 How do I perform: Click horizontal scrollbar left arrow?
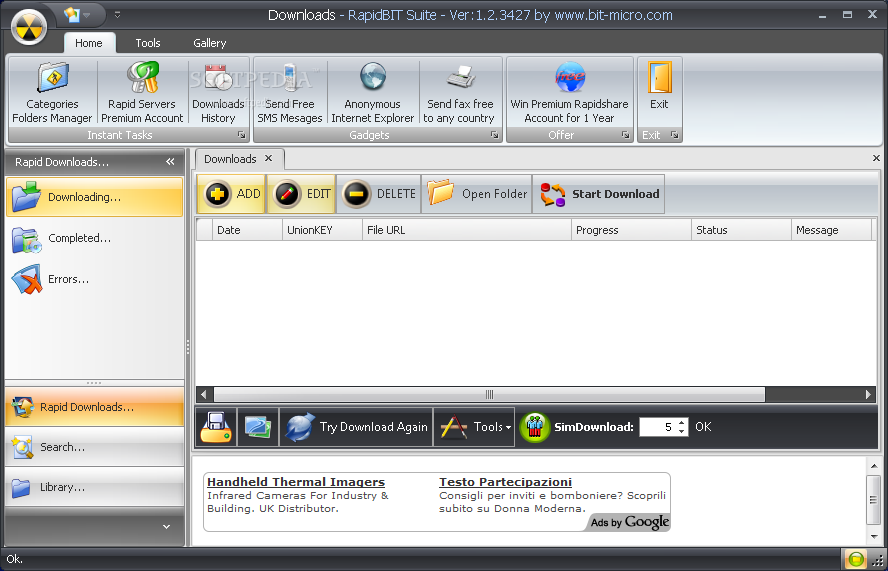[x=204, y=394]
